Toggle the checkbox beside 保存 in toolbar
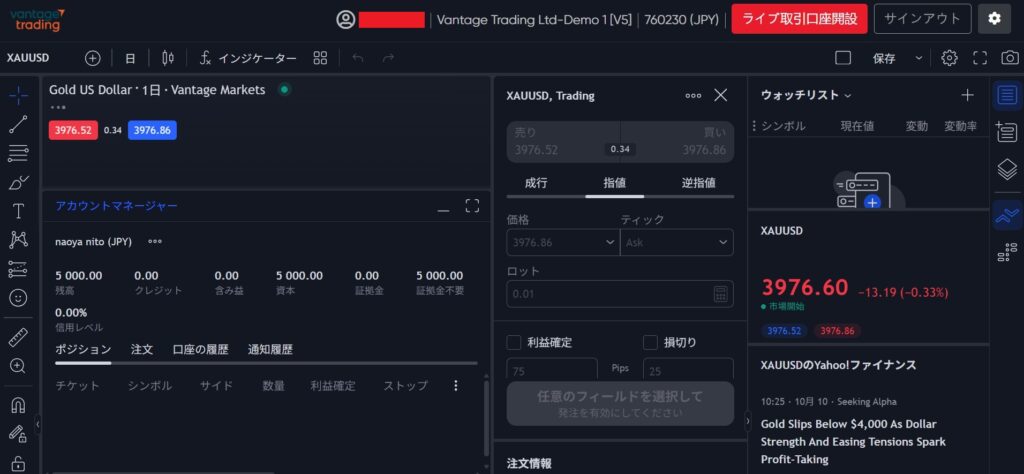This screenshot has height=474, width=1024. click(x=842, y=58)
